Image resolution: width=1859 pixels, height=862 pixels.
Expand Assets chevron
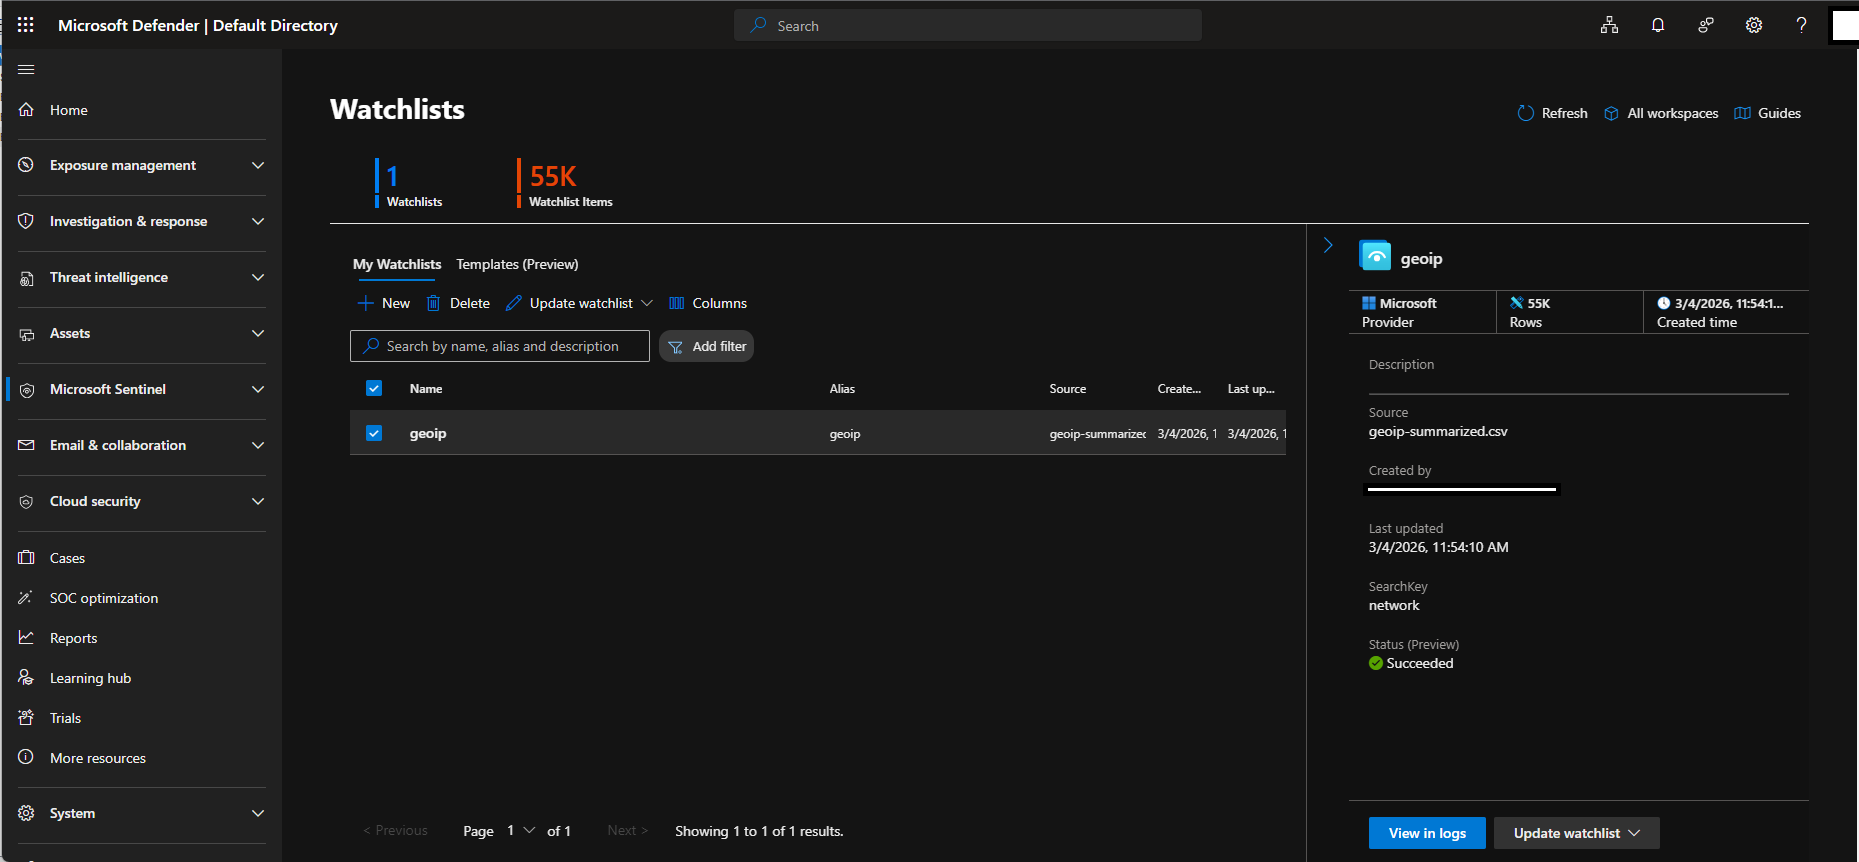[x=258, y=333]
